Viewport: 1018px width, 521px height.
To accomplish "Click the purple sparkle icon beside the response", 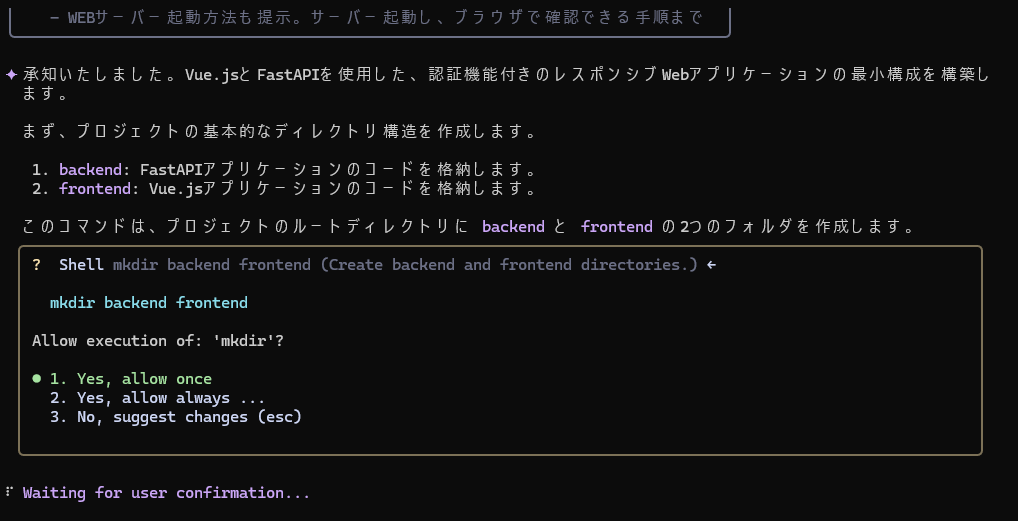I will (x=12, y=75).
